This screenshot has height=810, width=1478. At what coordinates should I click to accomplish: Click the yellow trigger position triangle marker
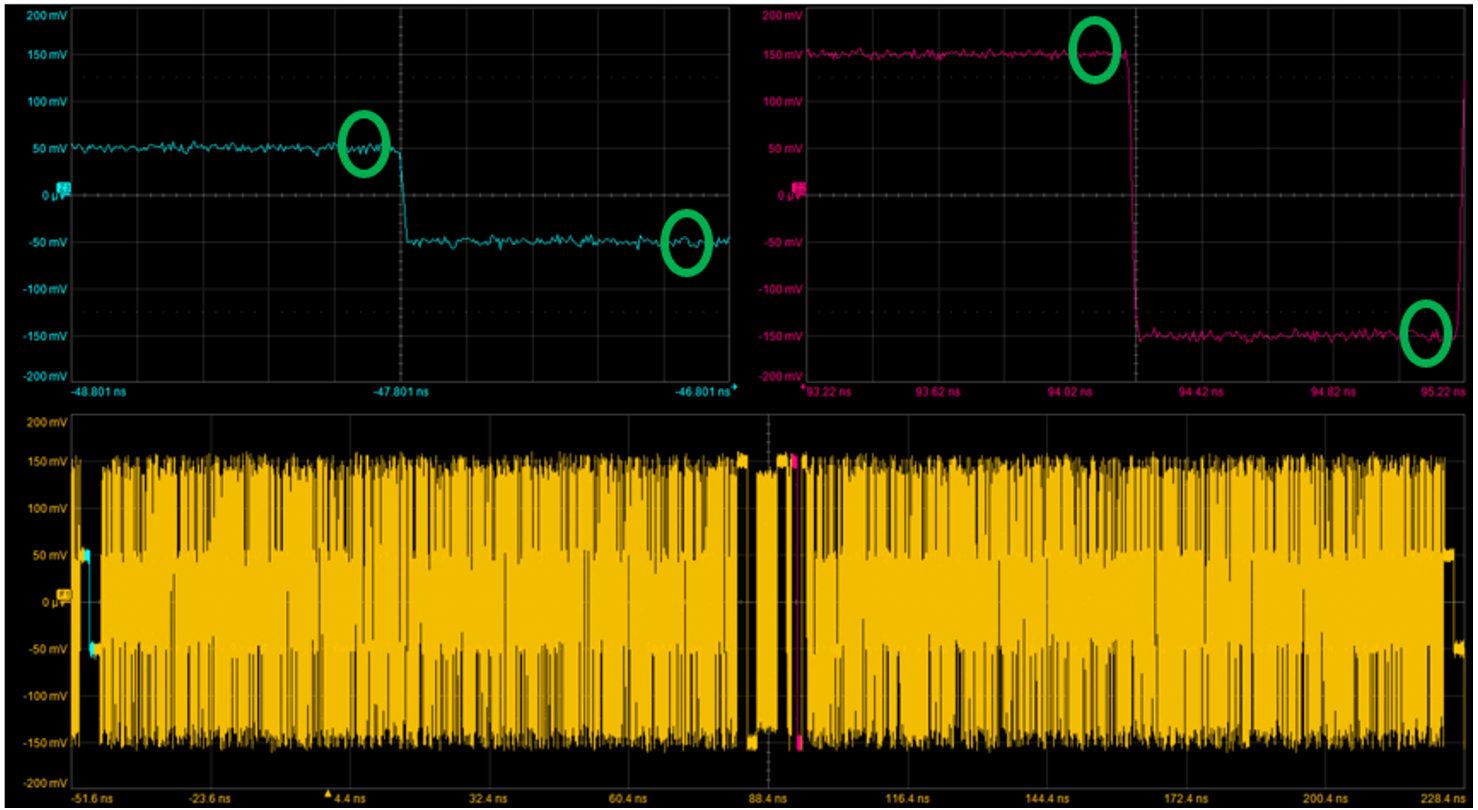(328, 794)
